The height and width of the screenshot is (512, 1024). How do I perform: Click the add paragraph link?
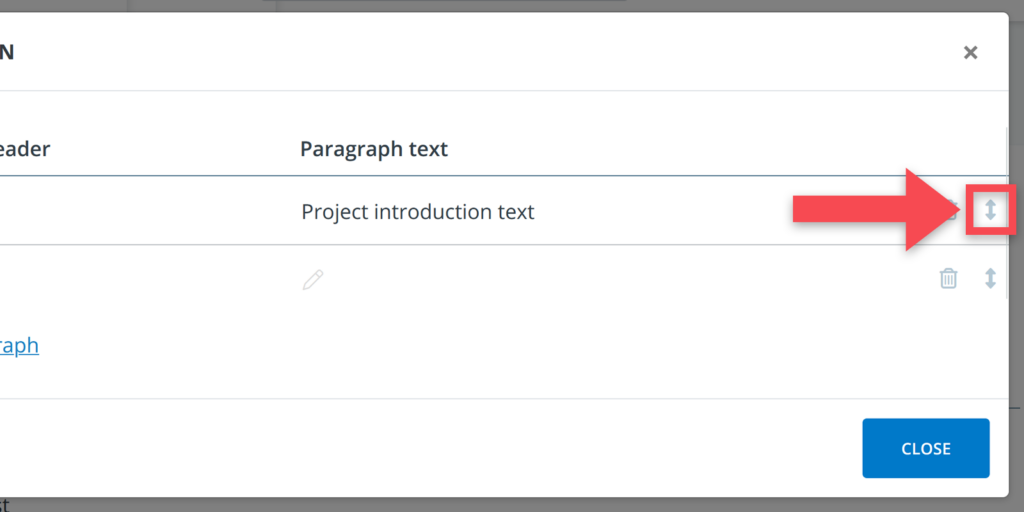[x=19, y=346]
